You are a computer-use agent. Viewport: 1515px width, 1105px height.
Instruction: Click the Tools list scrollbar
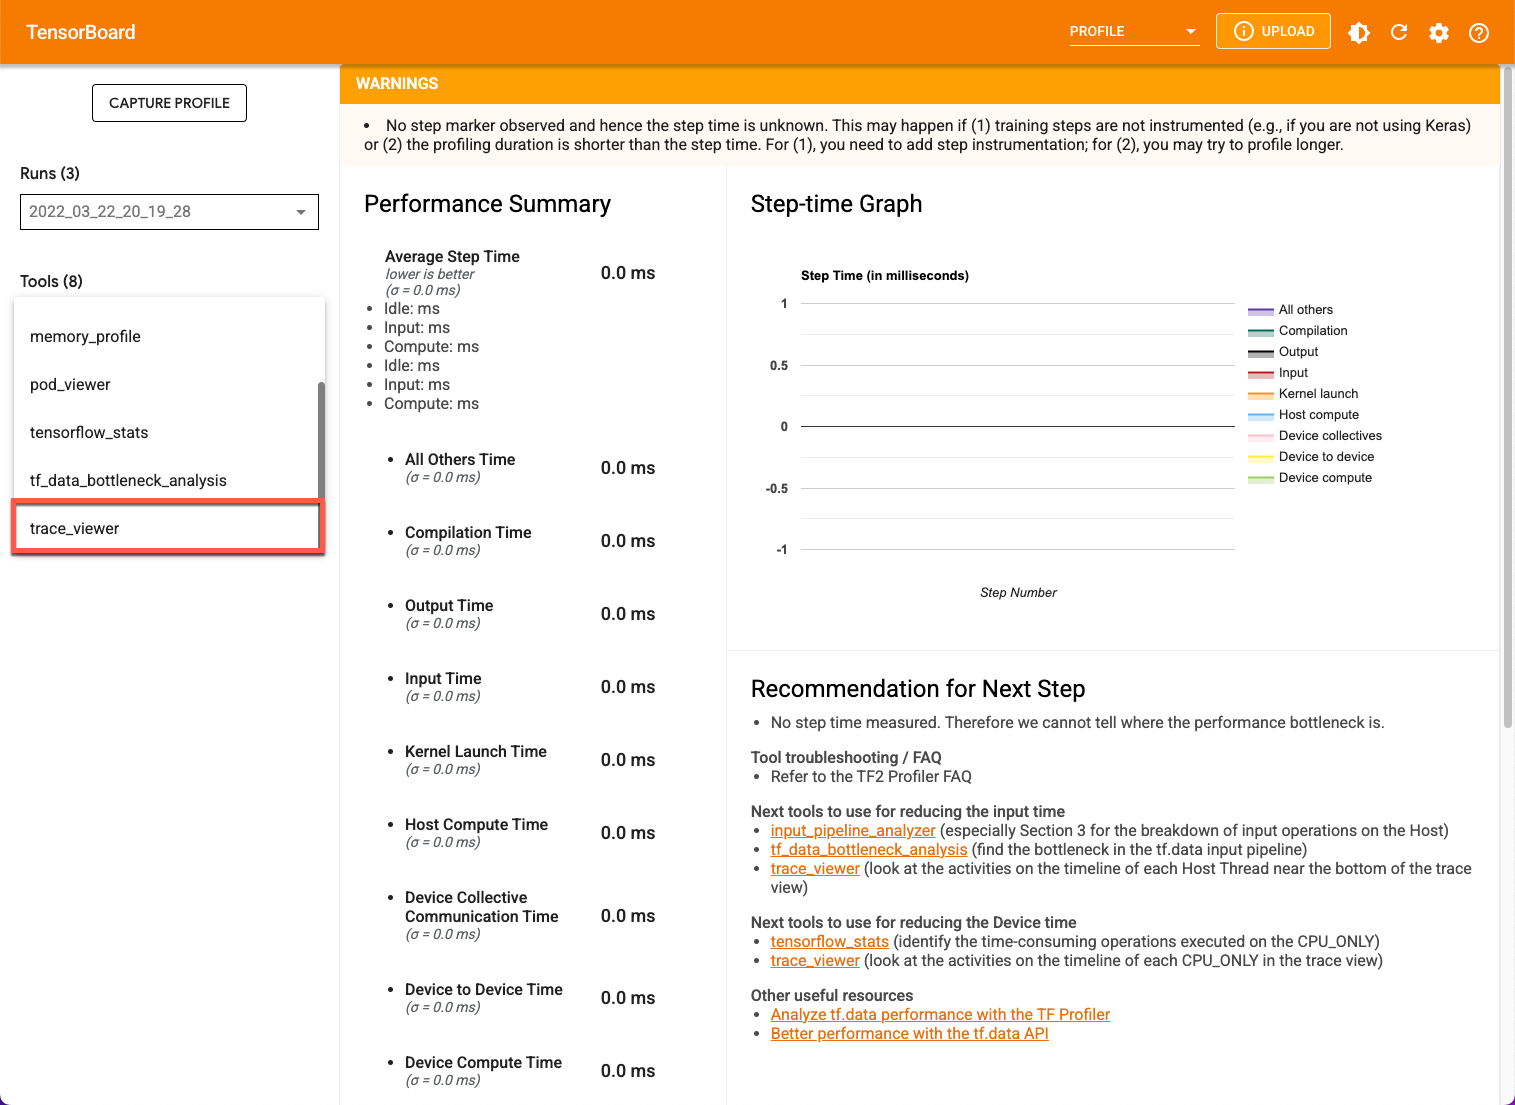pos(321,440)
